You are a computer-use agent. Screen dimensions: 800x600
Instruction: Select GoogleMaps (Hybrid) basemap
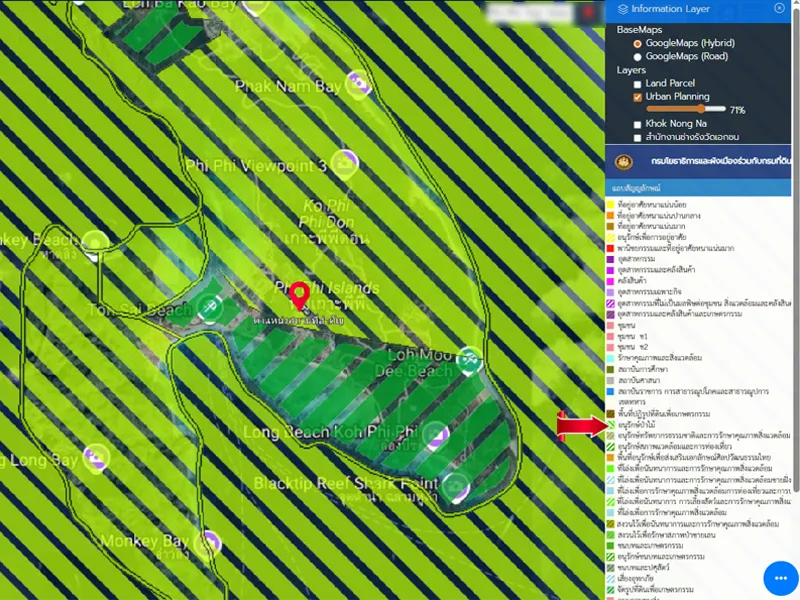click(638, 44)
